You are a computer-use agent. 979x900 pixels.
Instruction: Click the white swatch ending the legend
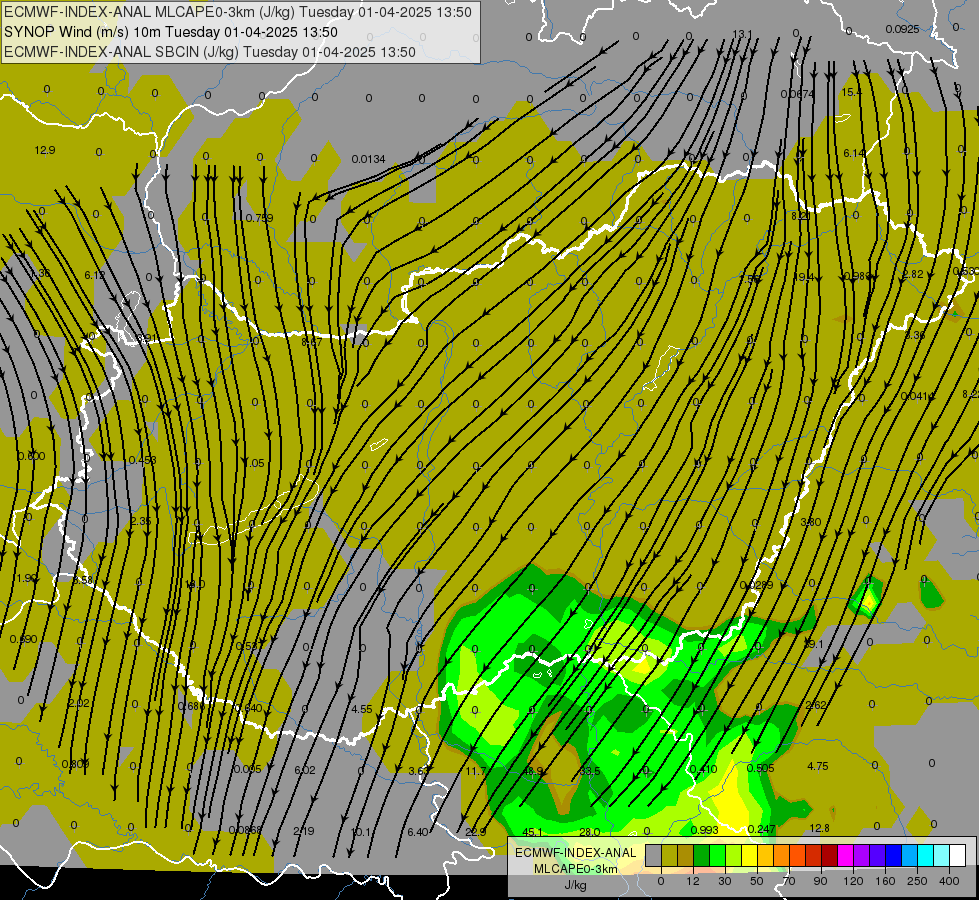[x=958, y=856]
